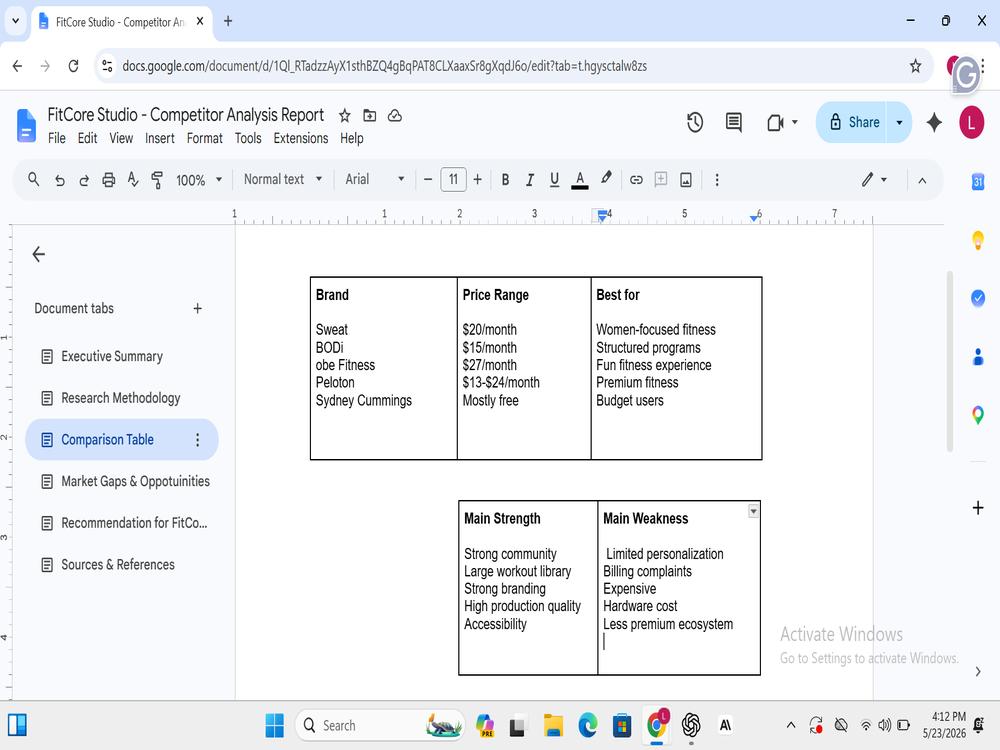
Task: Undo the last edit
Action: 59,180
